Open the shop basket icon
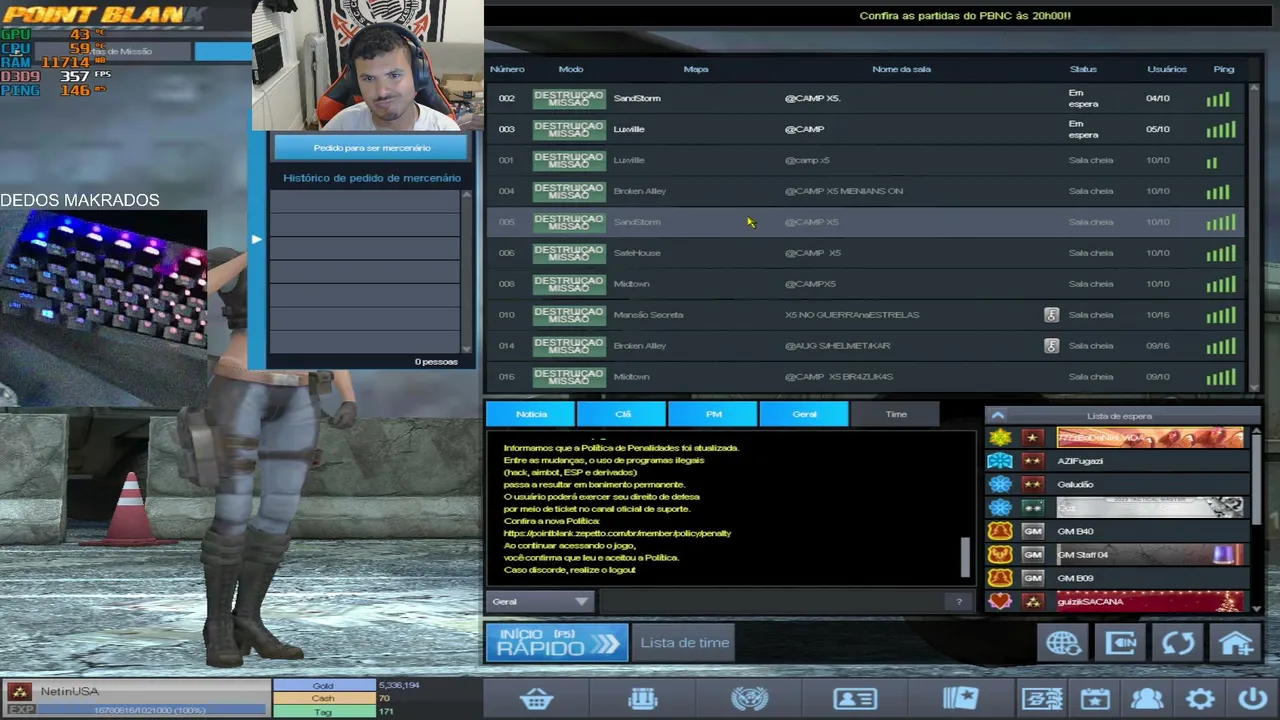 tap(537, 699)
